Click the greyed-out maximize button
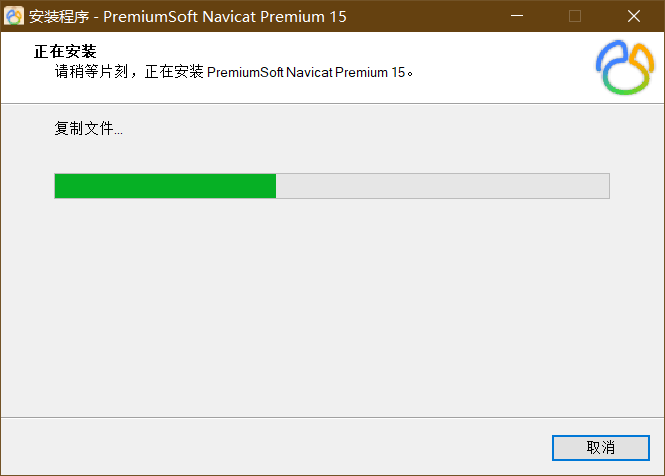 coord(575,16)
